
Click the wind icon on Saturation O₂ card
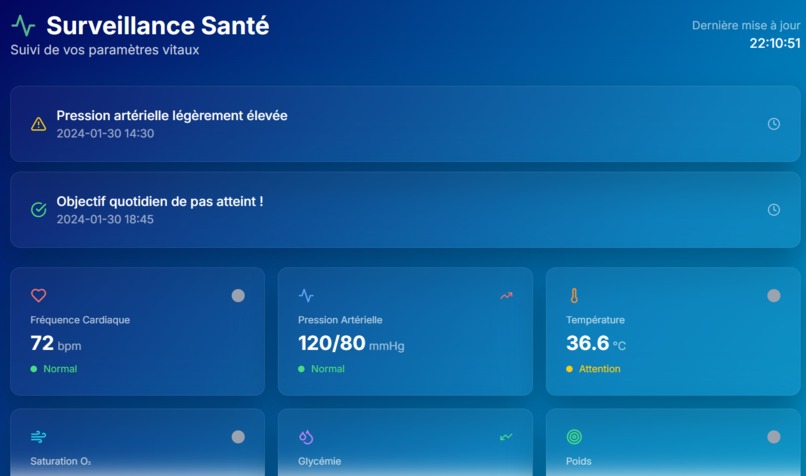tap(39, 437)
